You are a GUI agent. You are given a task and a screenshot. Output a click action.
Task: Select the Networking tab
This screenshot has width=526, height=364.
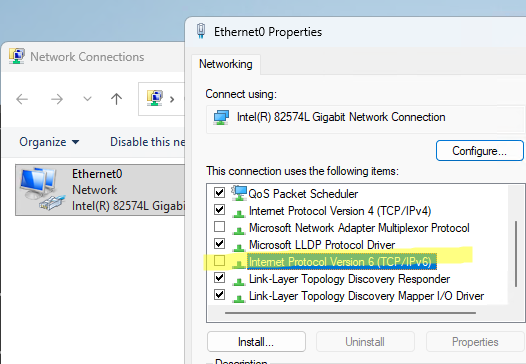(x=226, y=64)
